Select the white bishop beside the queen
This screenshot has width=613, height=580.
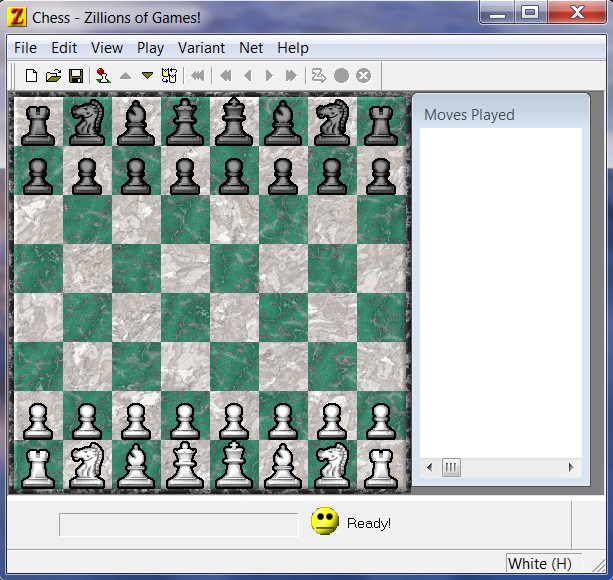(136, 467)
